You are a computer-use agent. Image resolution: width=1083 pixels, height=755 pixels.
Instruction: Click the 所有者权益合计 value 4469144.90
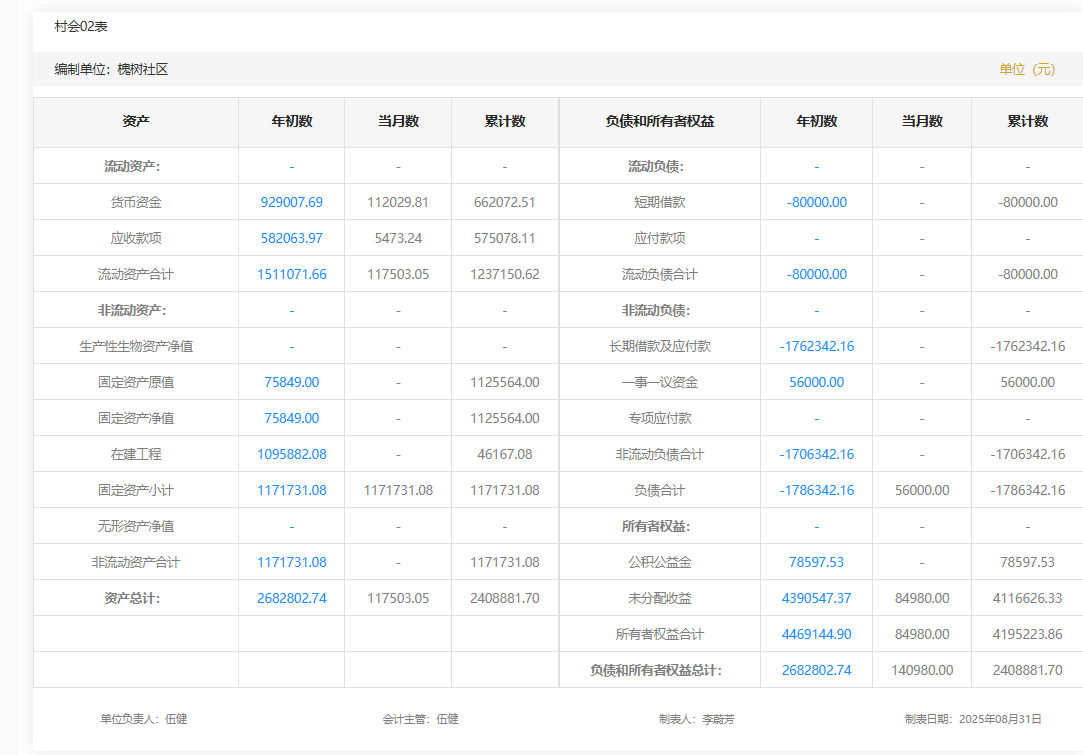tap(816, 634)
